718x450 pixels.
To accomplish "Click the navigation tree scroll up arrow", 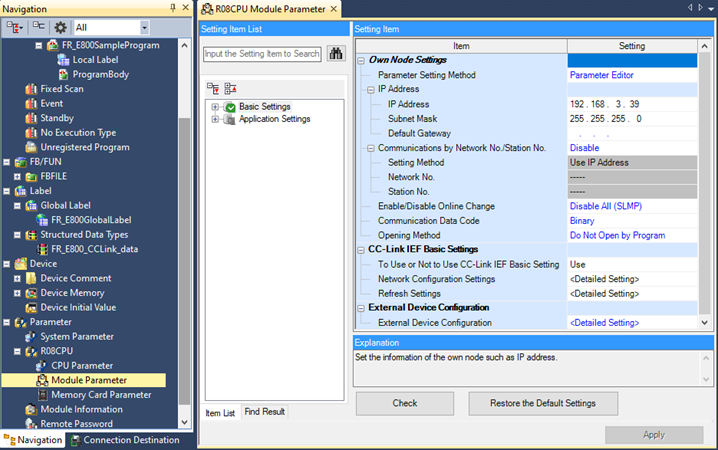I will pos(184,45).
